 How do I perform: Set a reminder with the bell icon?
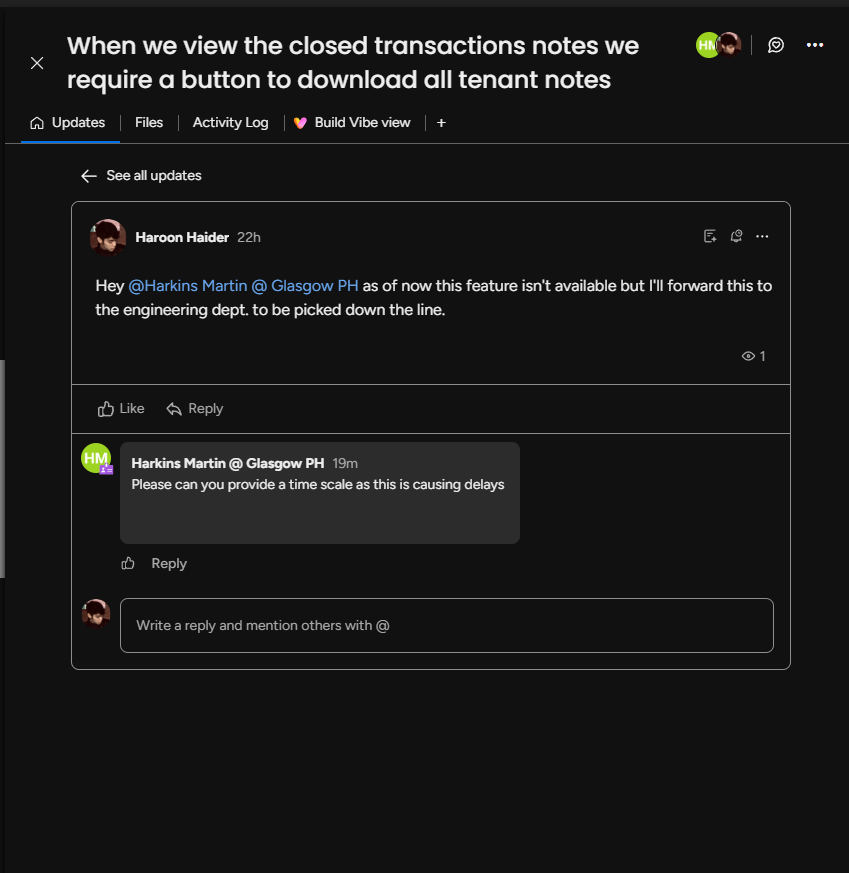pyautogui.click(x=736, y=236)
